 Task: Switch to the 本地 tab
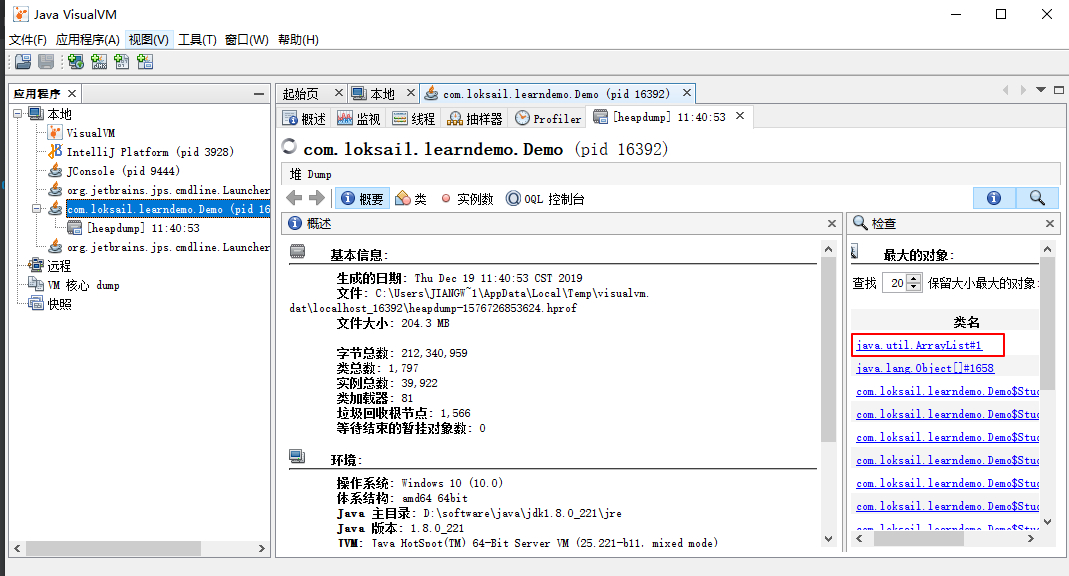coord(382,94)
